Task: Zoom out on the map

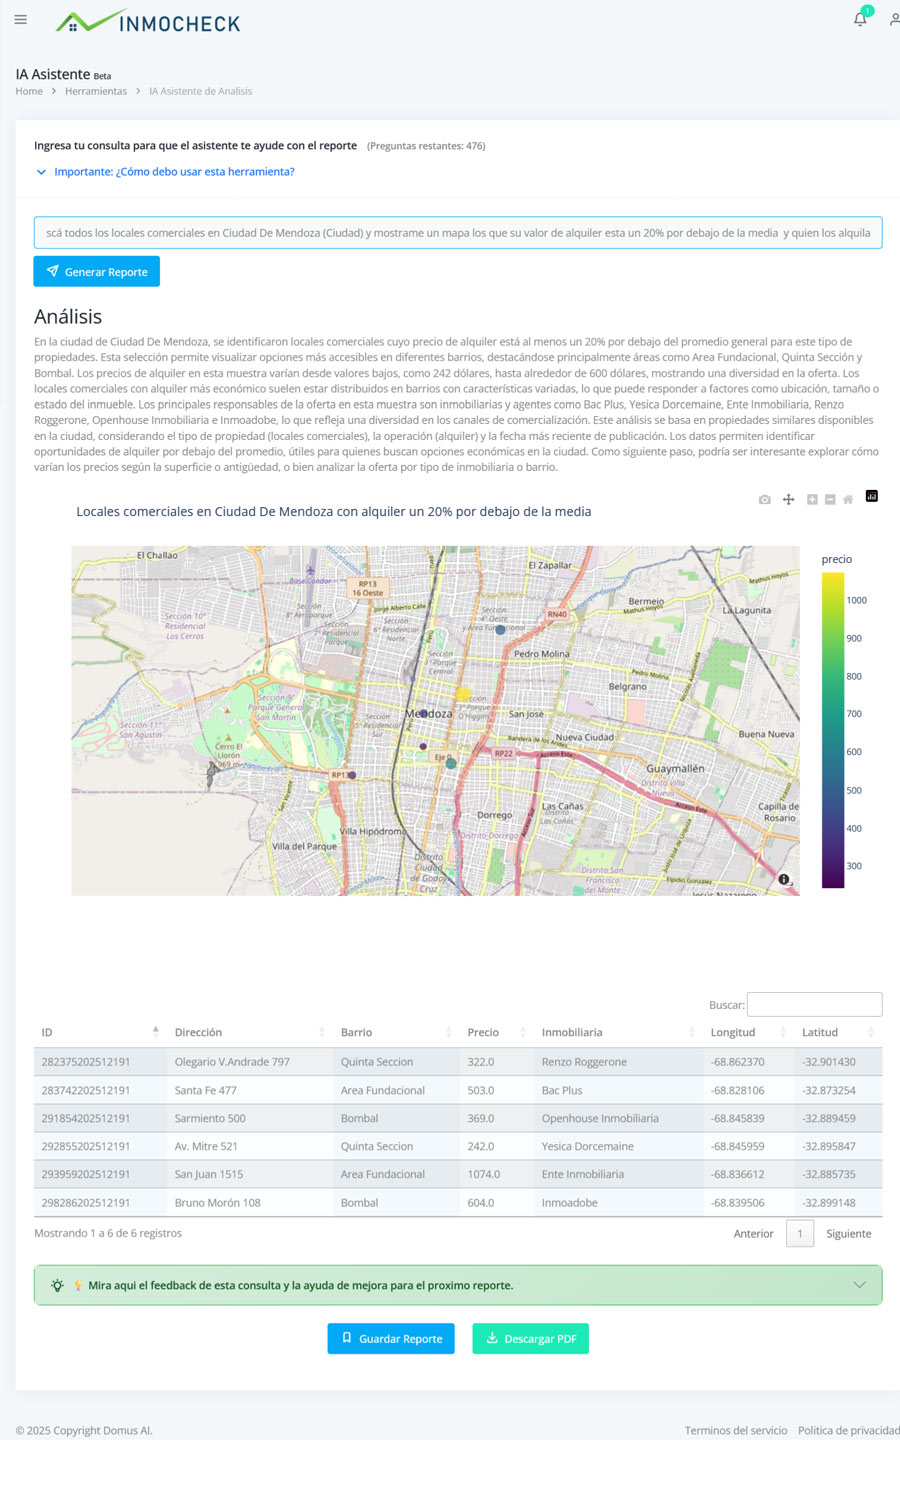Action: click(x=830, y=499)
